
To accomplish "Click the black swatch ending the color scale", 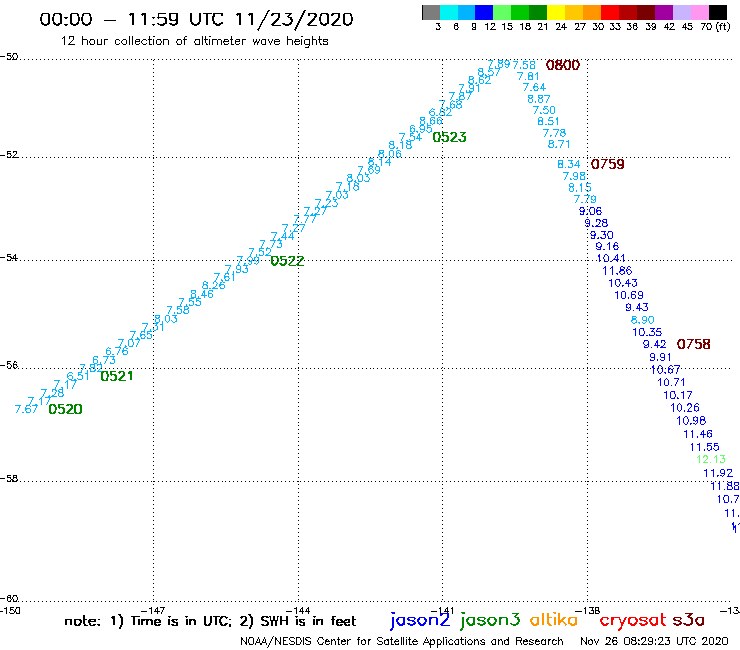I will point(717,12).
